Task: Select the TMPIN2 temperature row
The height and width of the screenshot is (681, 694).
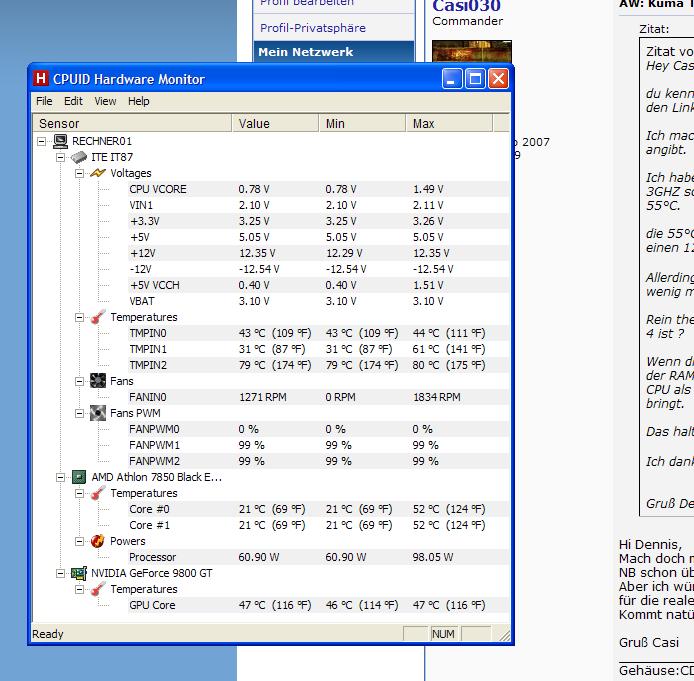Action: [x=318, y=365]
